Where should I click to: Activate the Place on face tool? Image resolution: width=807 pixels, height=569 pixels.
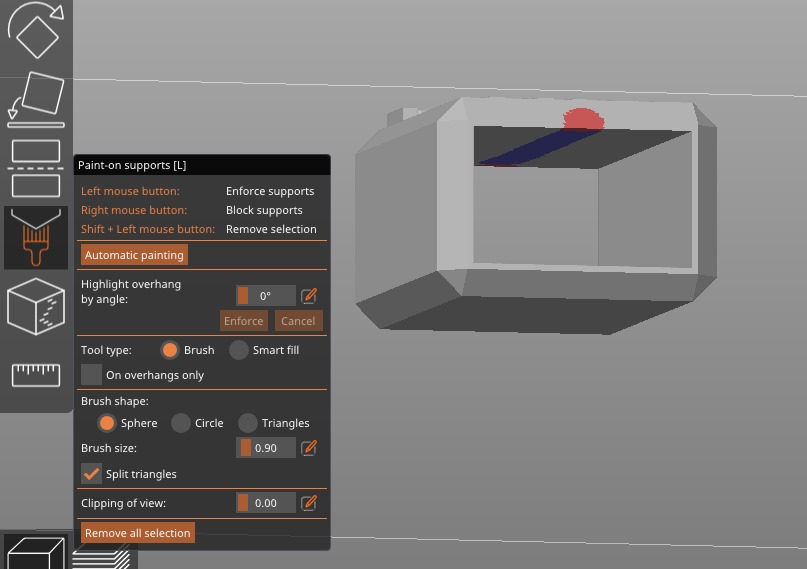click(36, 100)
